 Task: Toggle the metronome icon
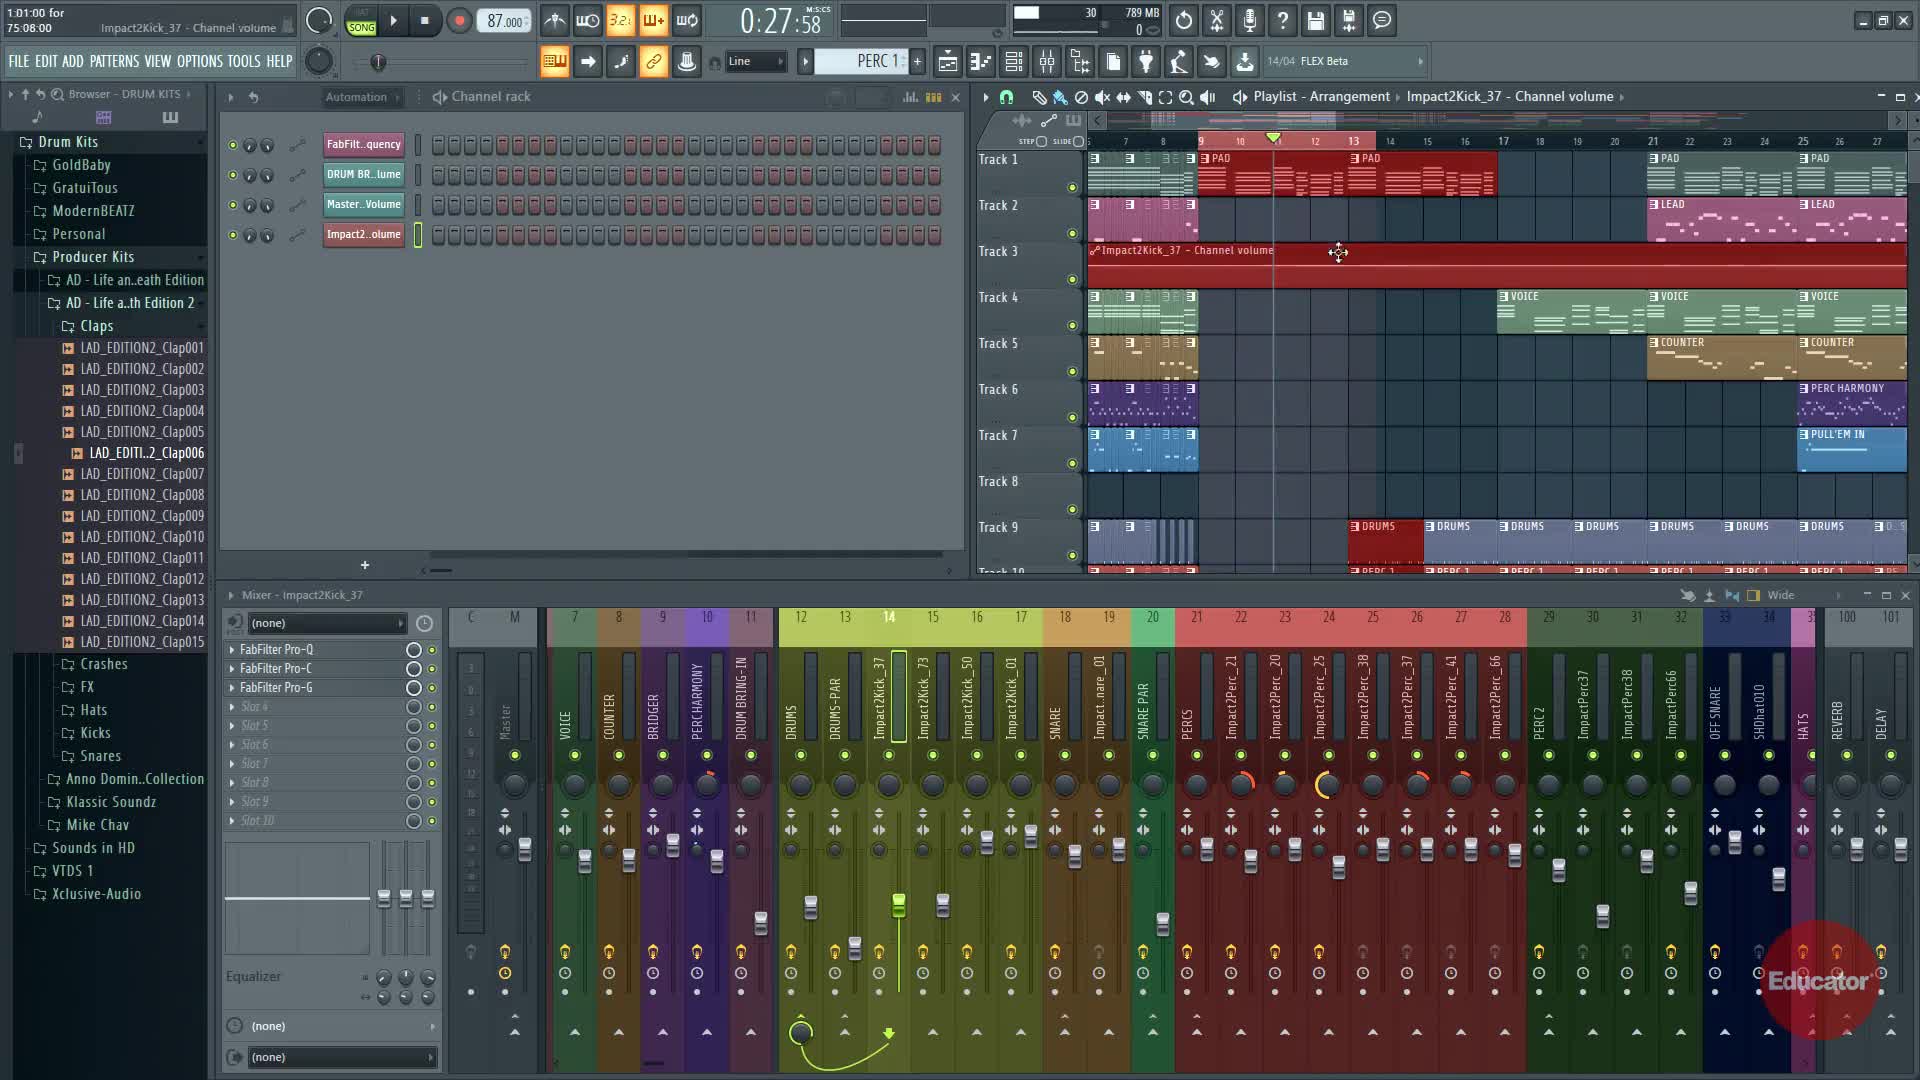point(555,21)
